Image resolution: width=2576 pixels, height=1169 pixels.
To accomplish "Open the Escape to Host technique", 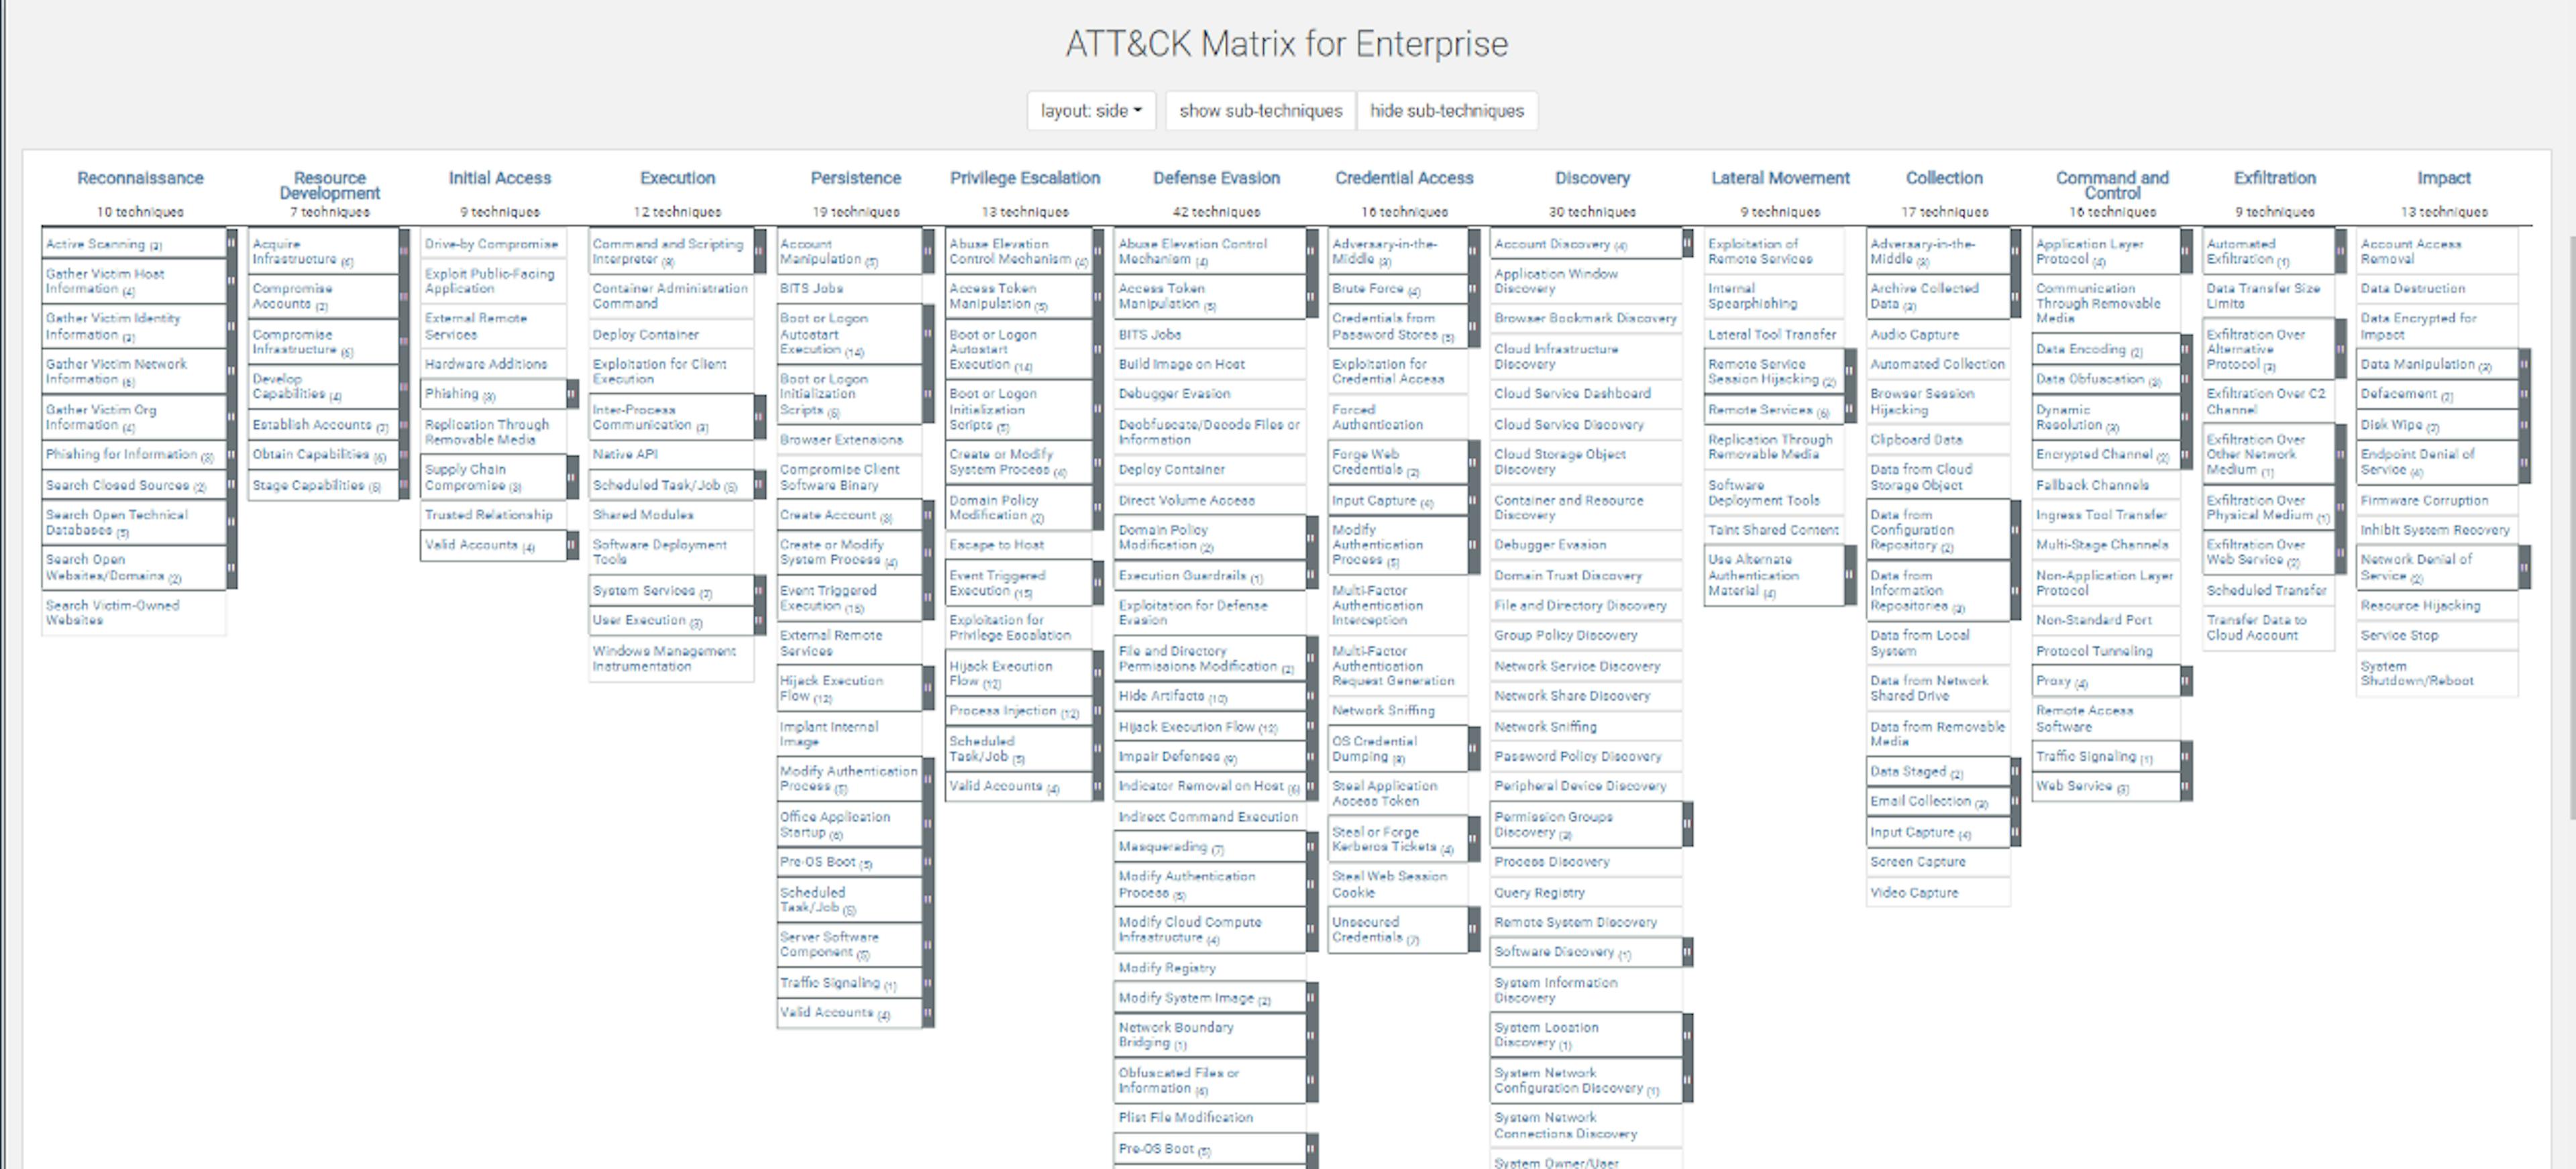I will (996, 545).
